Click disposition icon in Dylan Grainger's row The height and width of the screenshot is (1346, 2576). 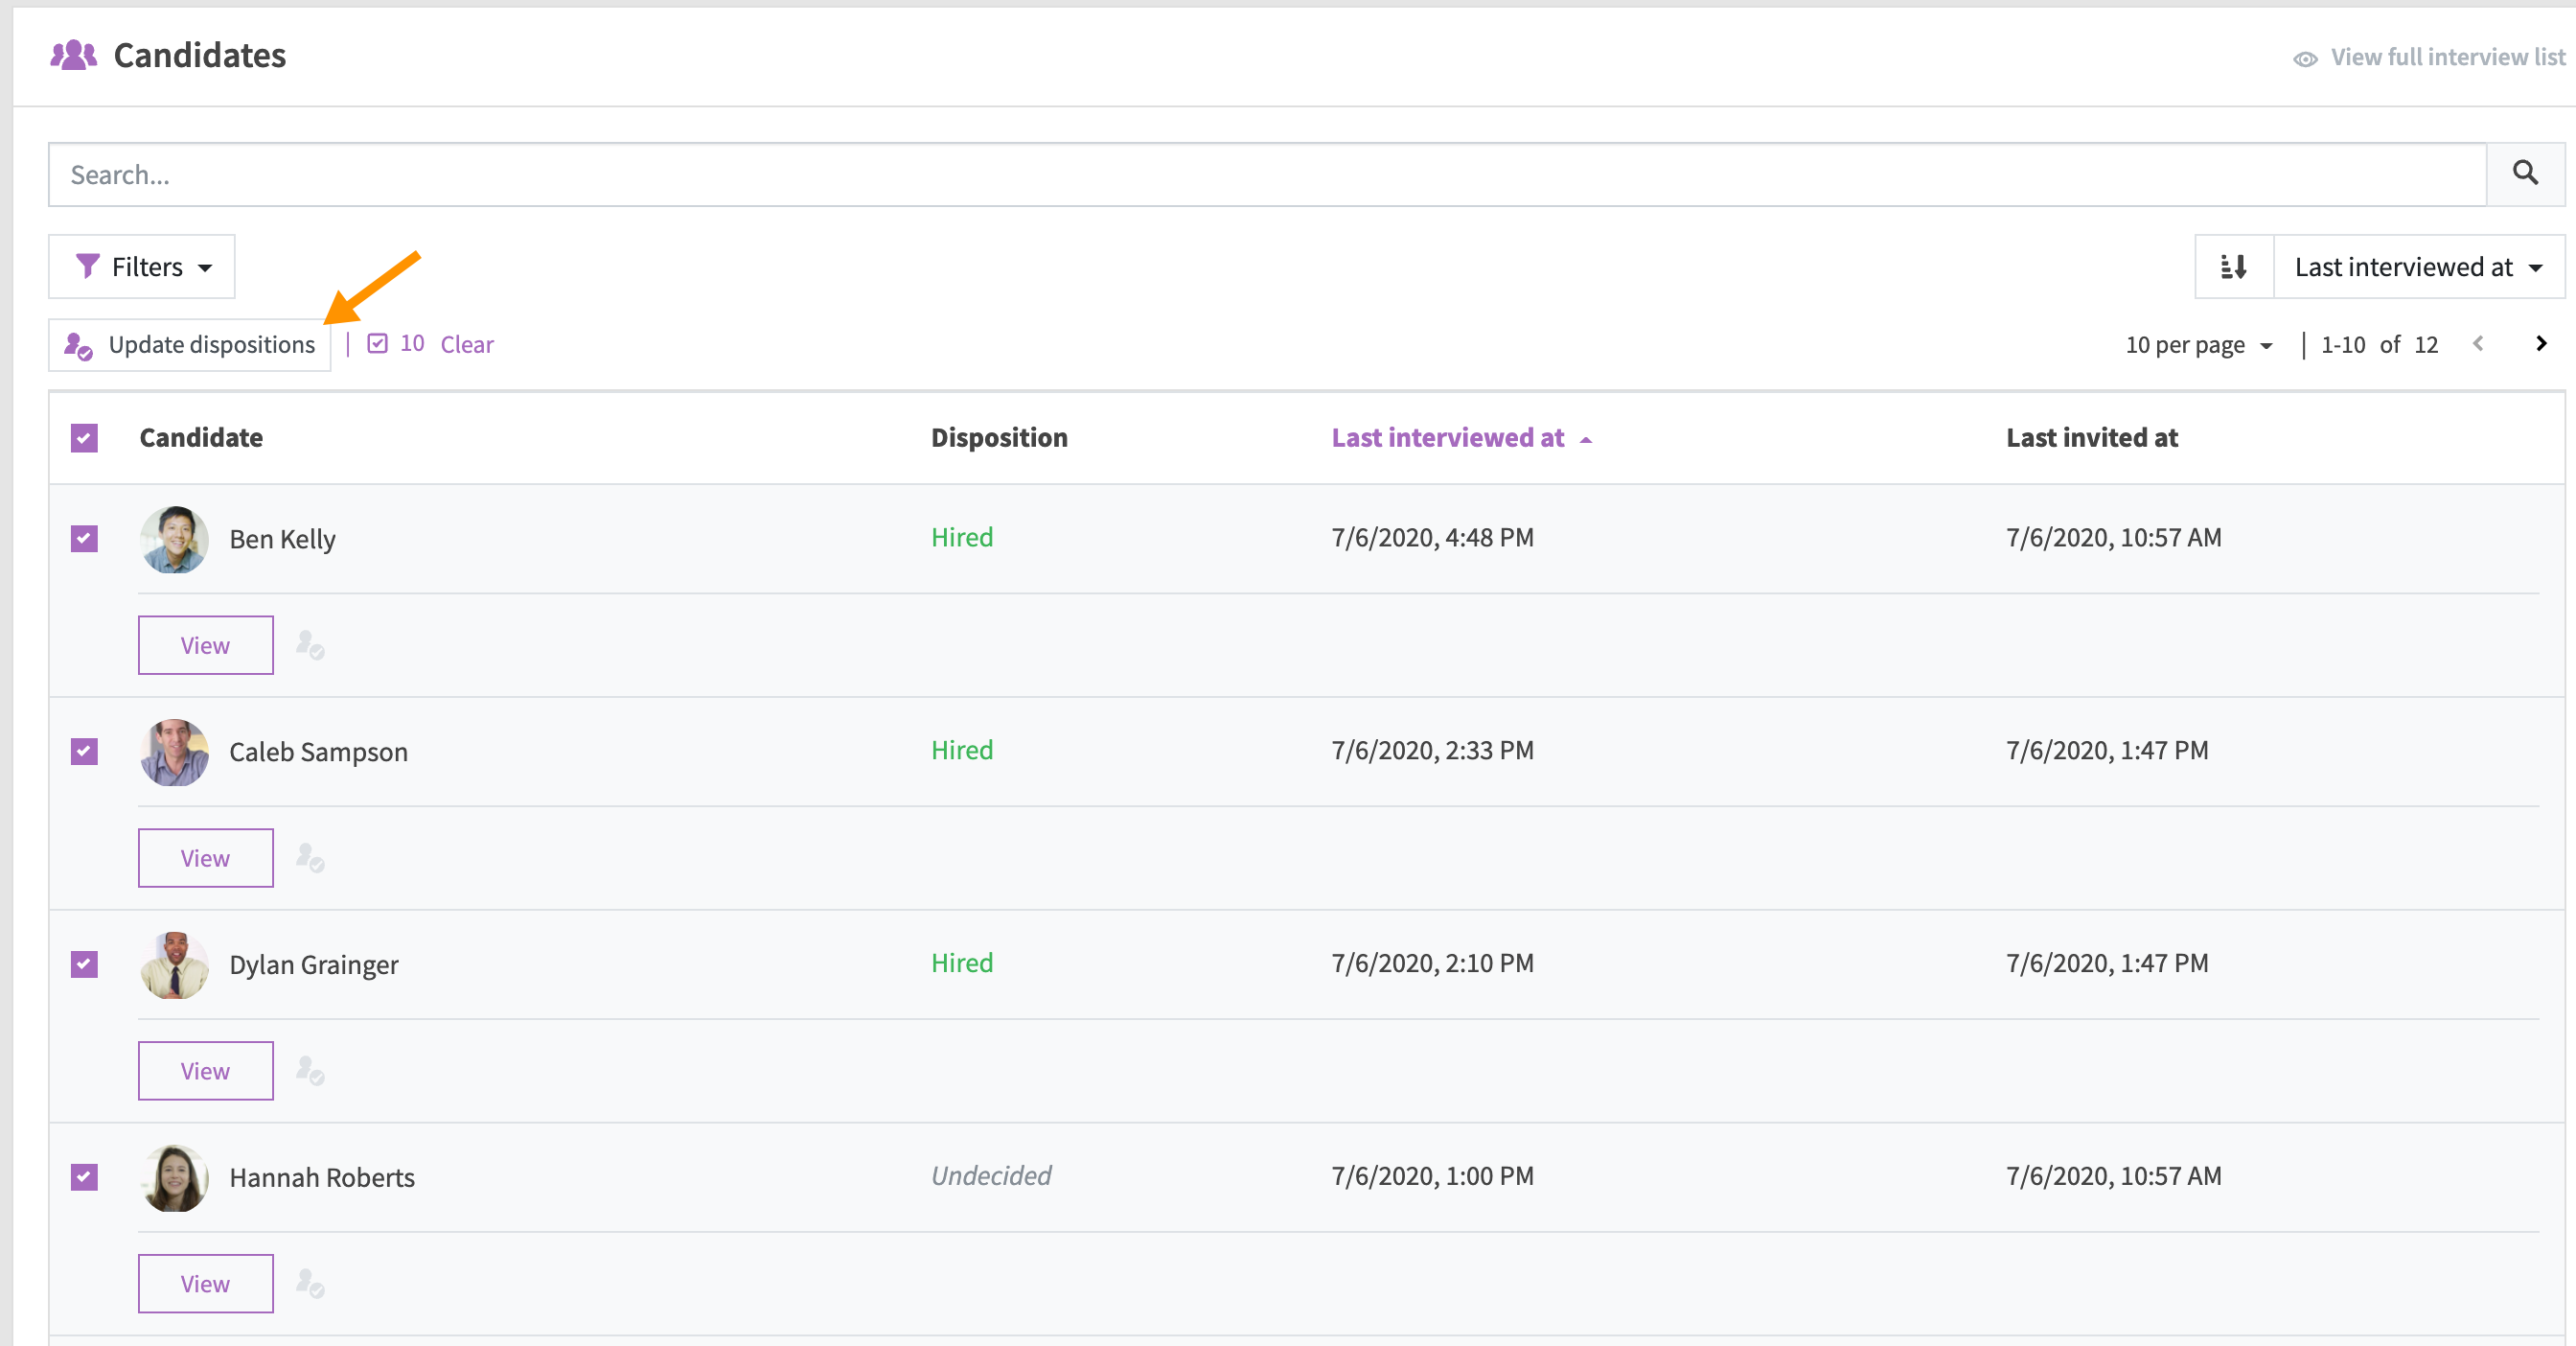click(x=310, y=1071)
